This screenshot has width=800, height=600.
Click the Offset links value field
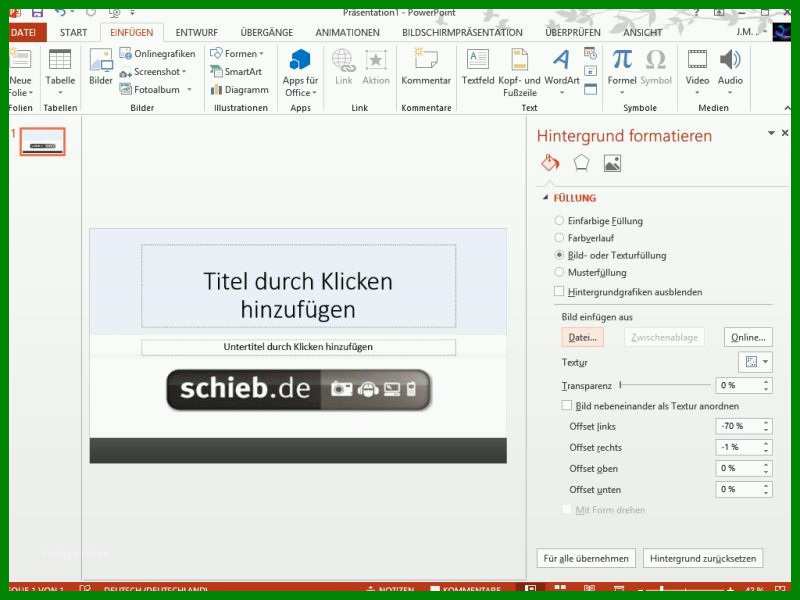739,426
